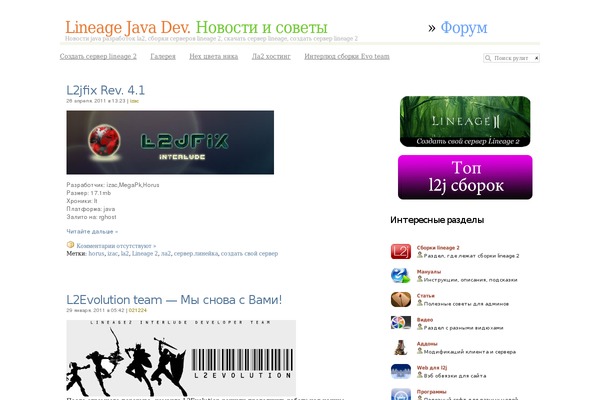The image size is (600, 400).
Task: Select the la2 tag
Action: pos(125,253)
